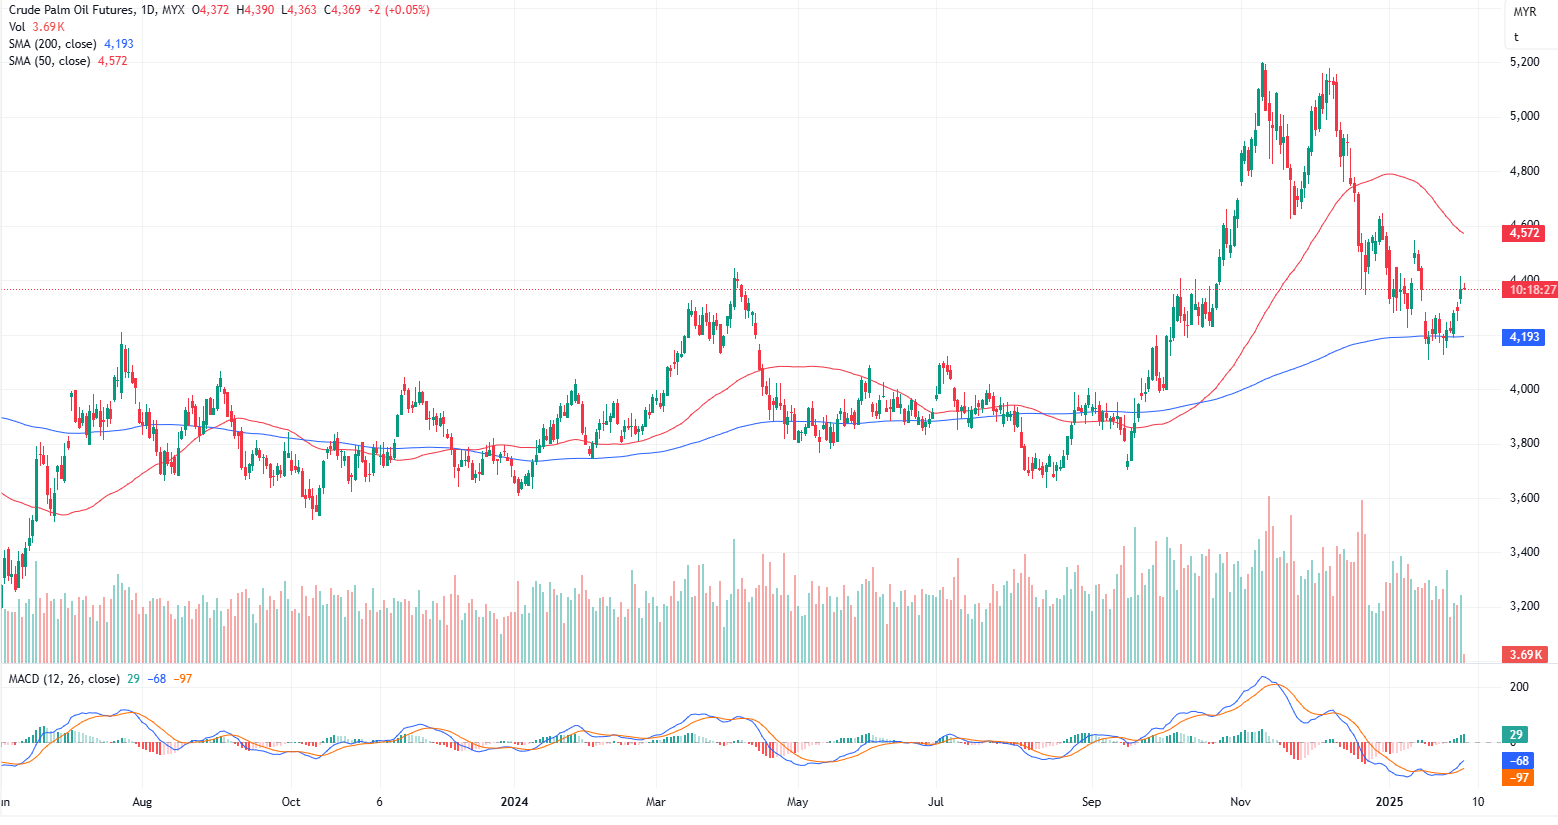This screenshot has width=1558, height=825.
Task: Click the 2025 label on time axis
Action: pos(1390,802)
